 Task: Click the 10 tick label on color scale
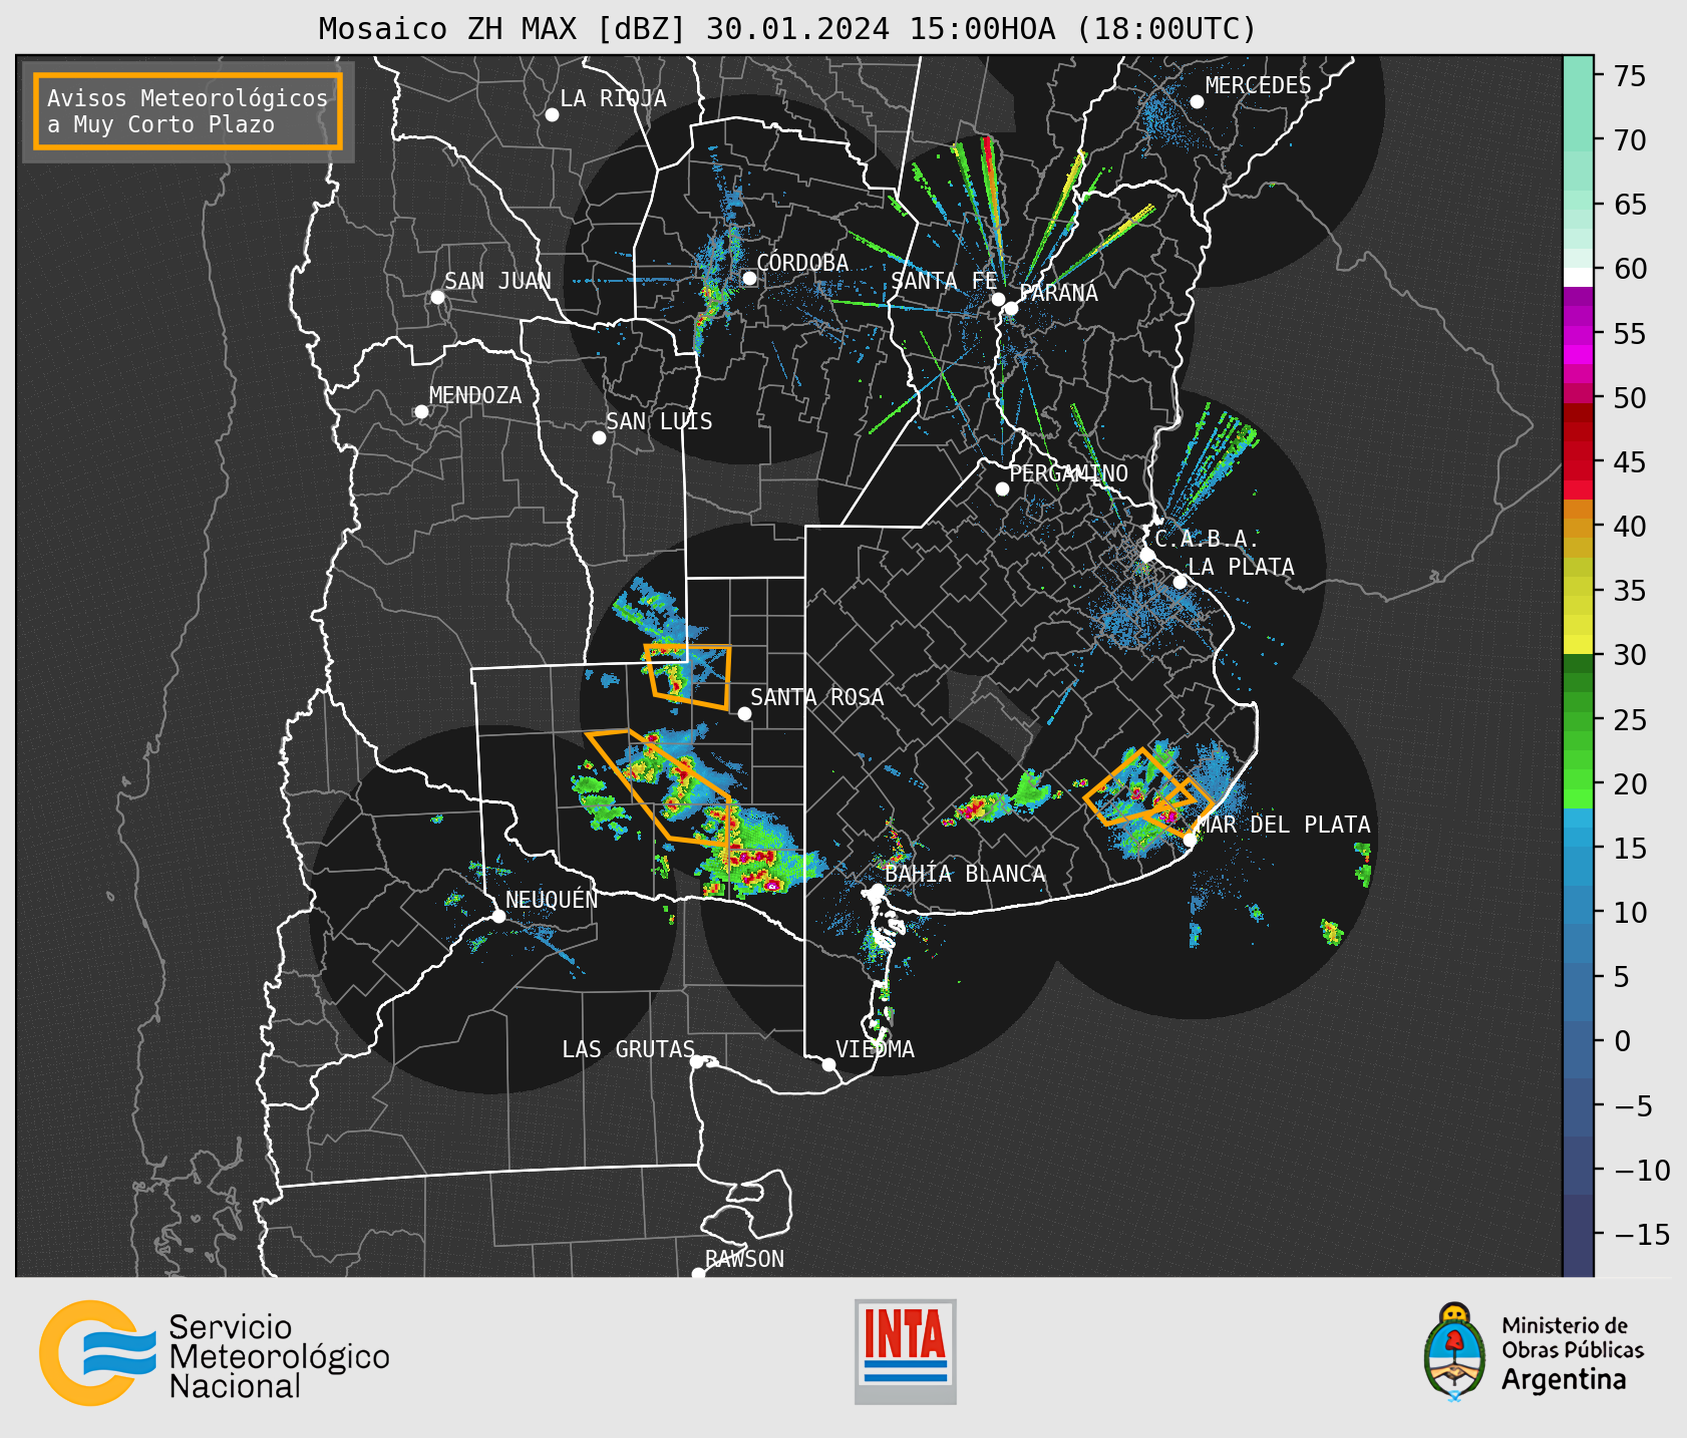click(1629, 913)
